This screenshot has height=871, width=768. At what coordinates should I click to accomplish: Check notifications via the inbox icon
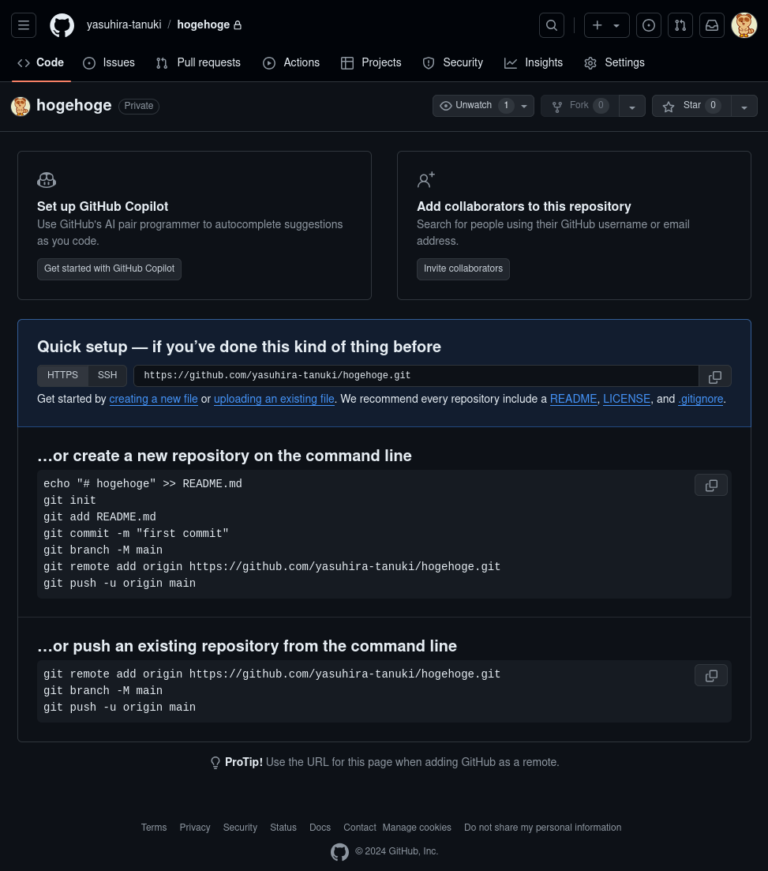coord(712,25)
